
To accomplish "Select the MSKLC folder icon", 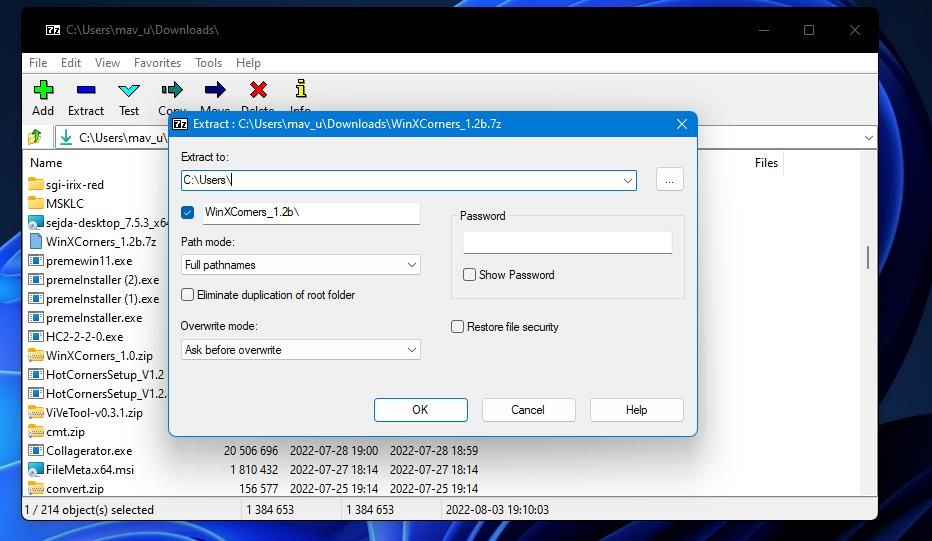I will [x=36, y=203].
